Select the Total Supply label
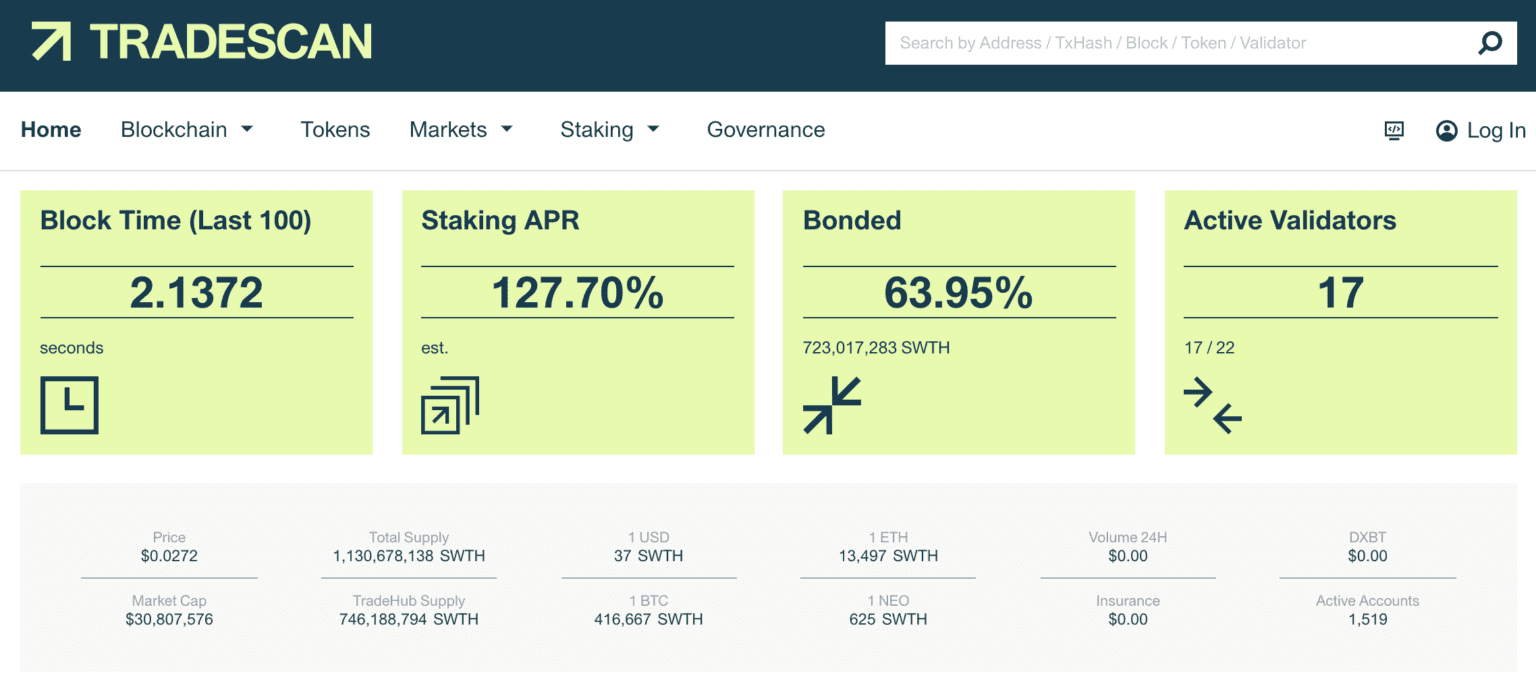This screenshot has width=1536, height=688. coord(409,538)
